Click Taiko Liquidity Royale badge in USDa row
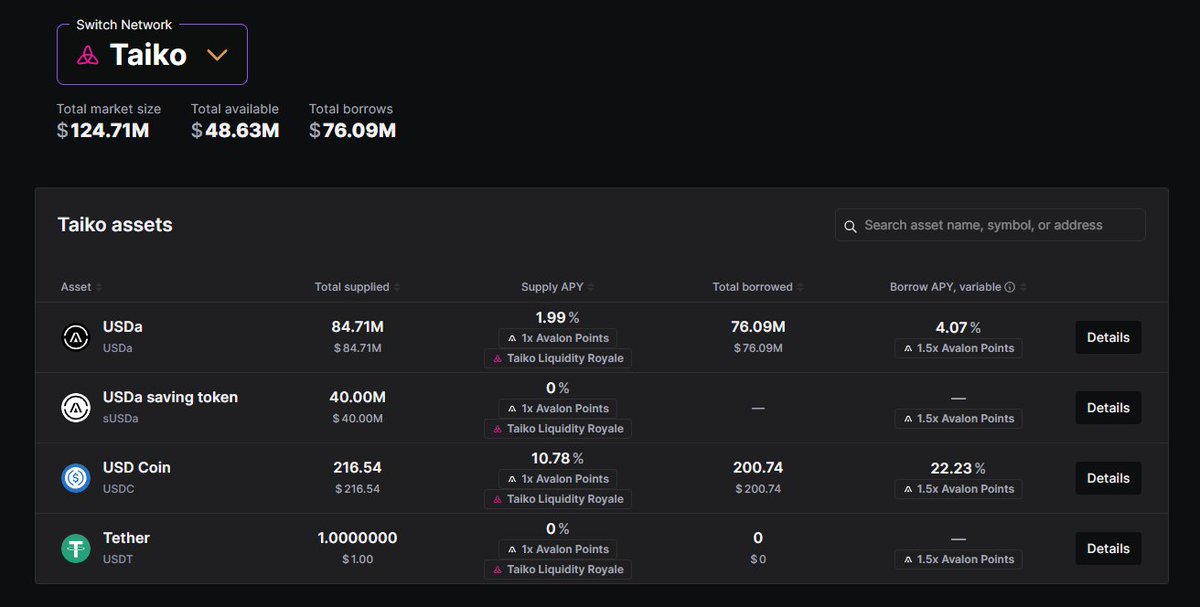1200x607 pixels. [x=558, y=358]
